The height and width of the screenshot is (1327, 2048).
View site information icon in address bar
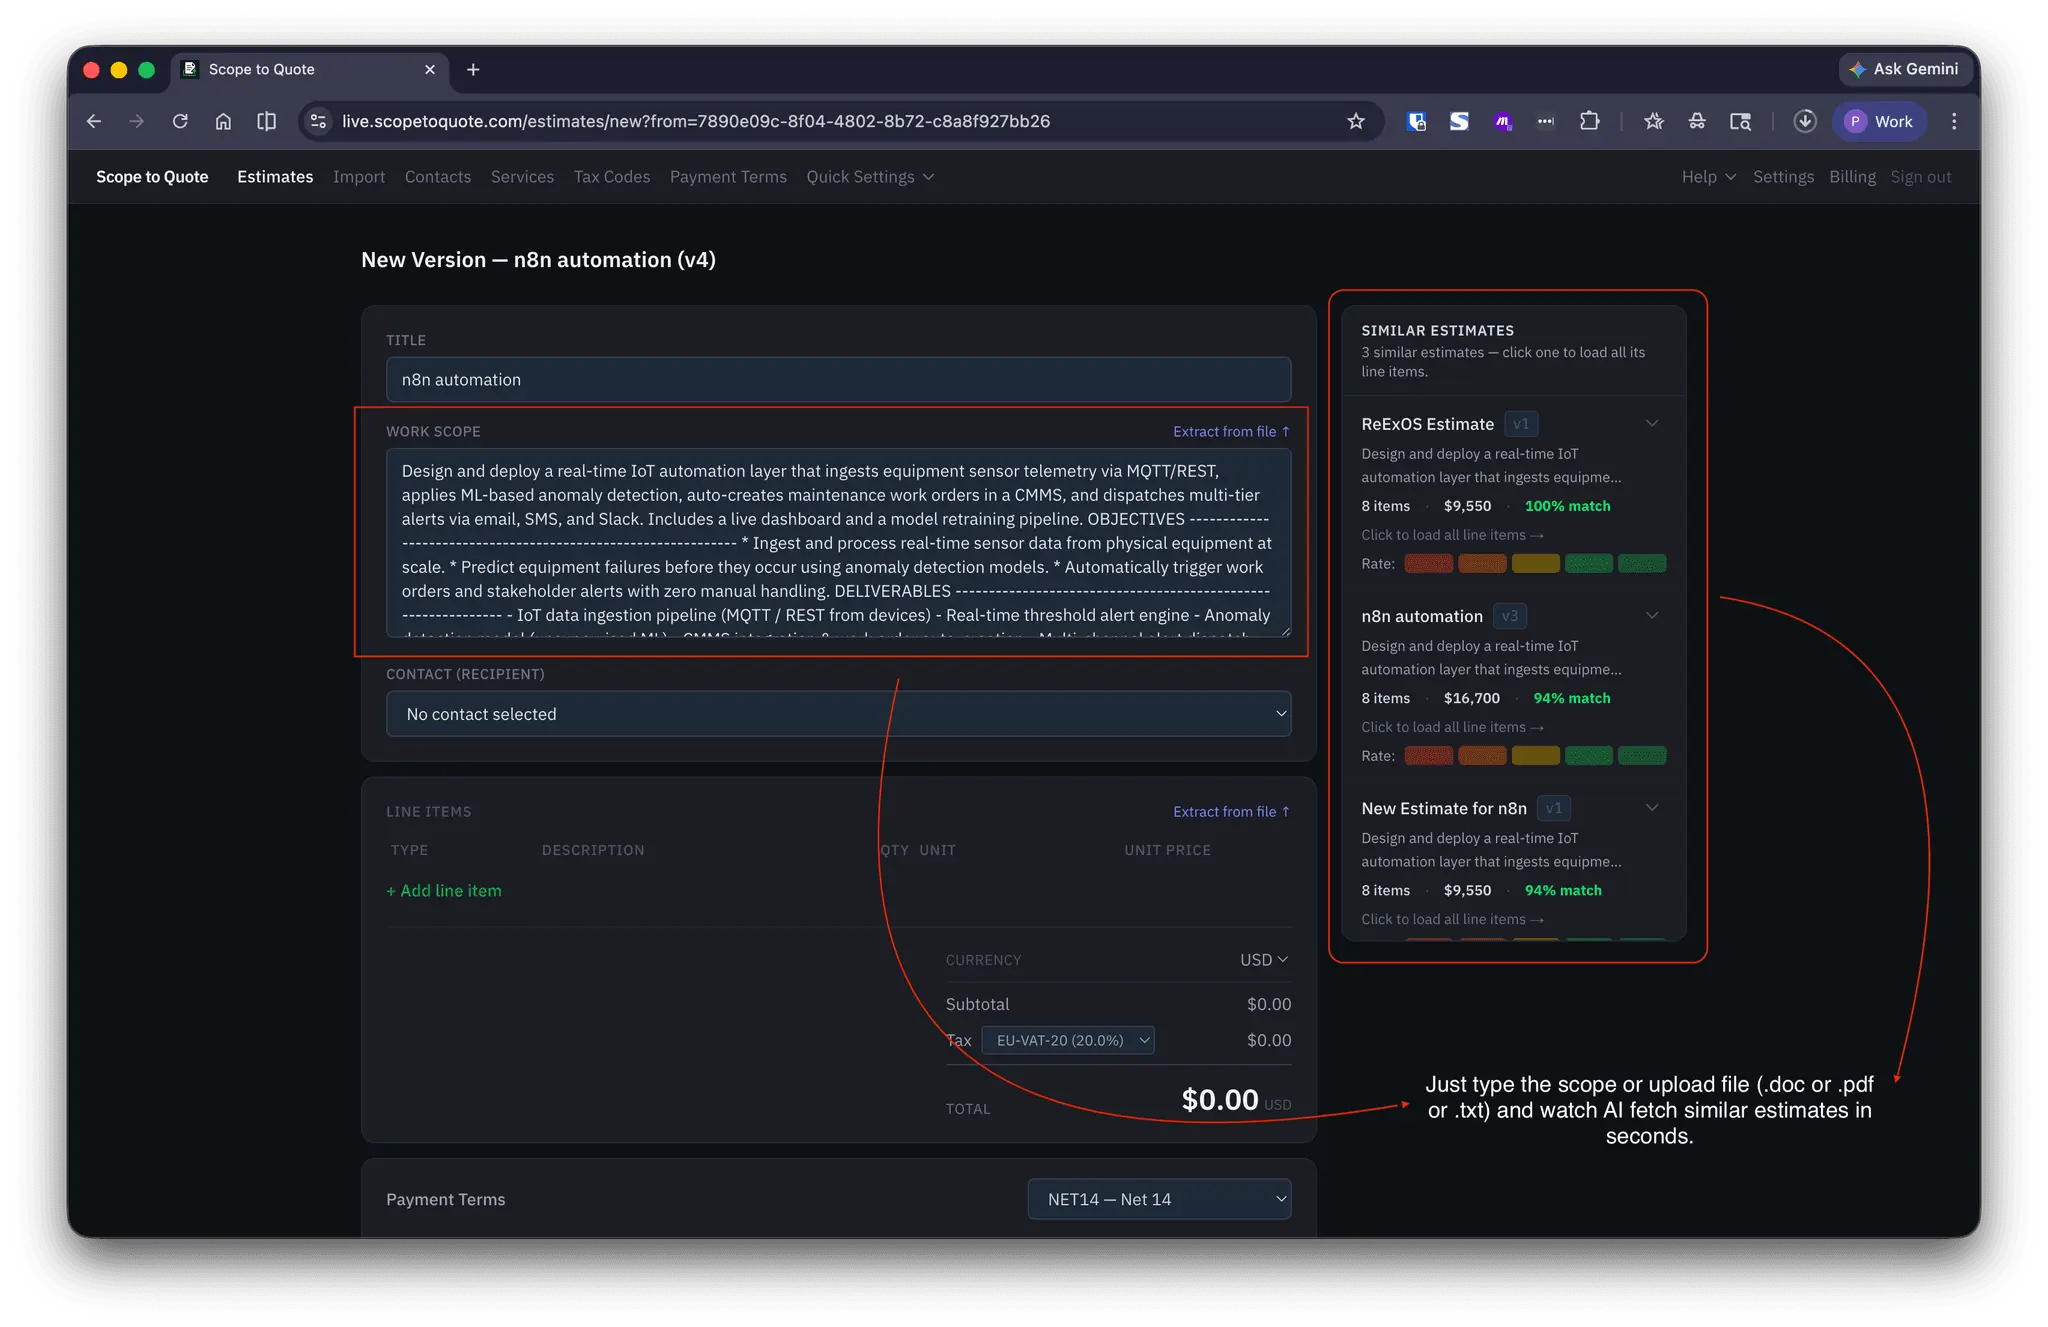(318, 121)
